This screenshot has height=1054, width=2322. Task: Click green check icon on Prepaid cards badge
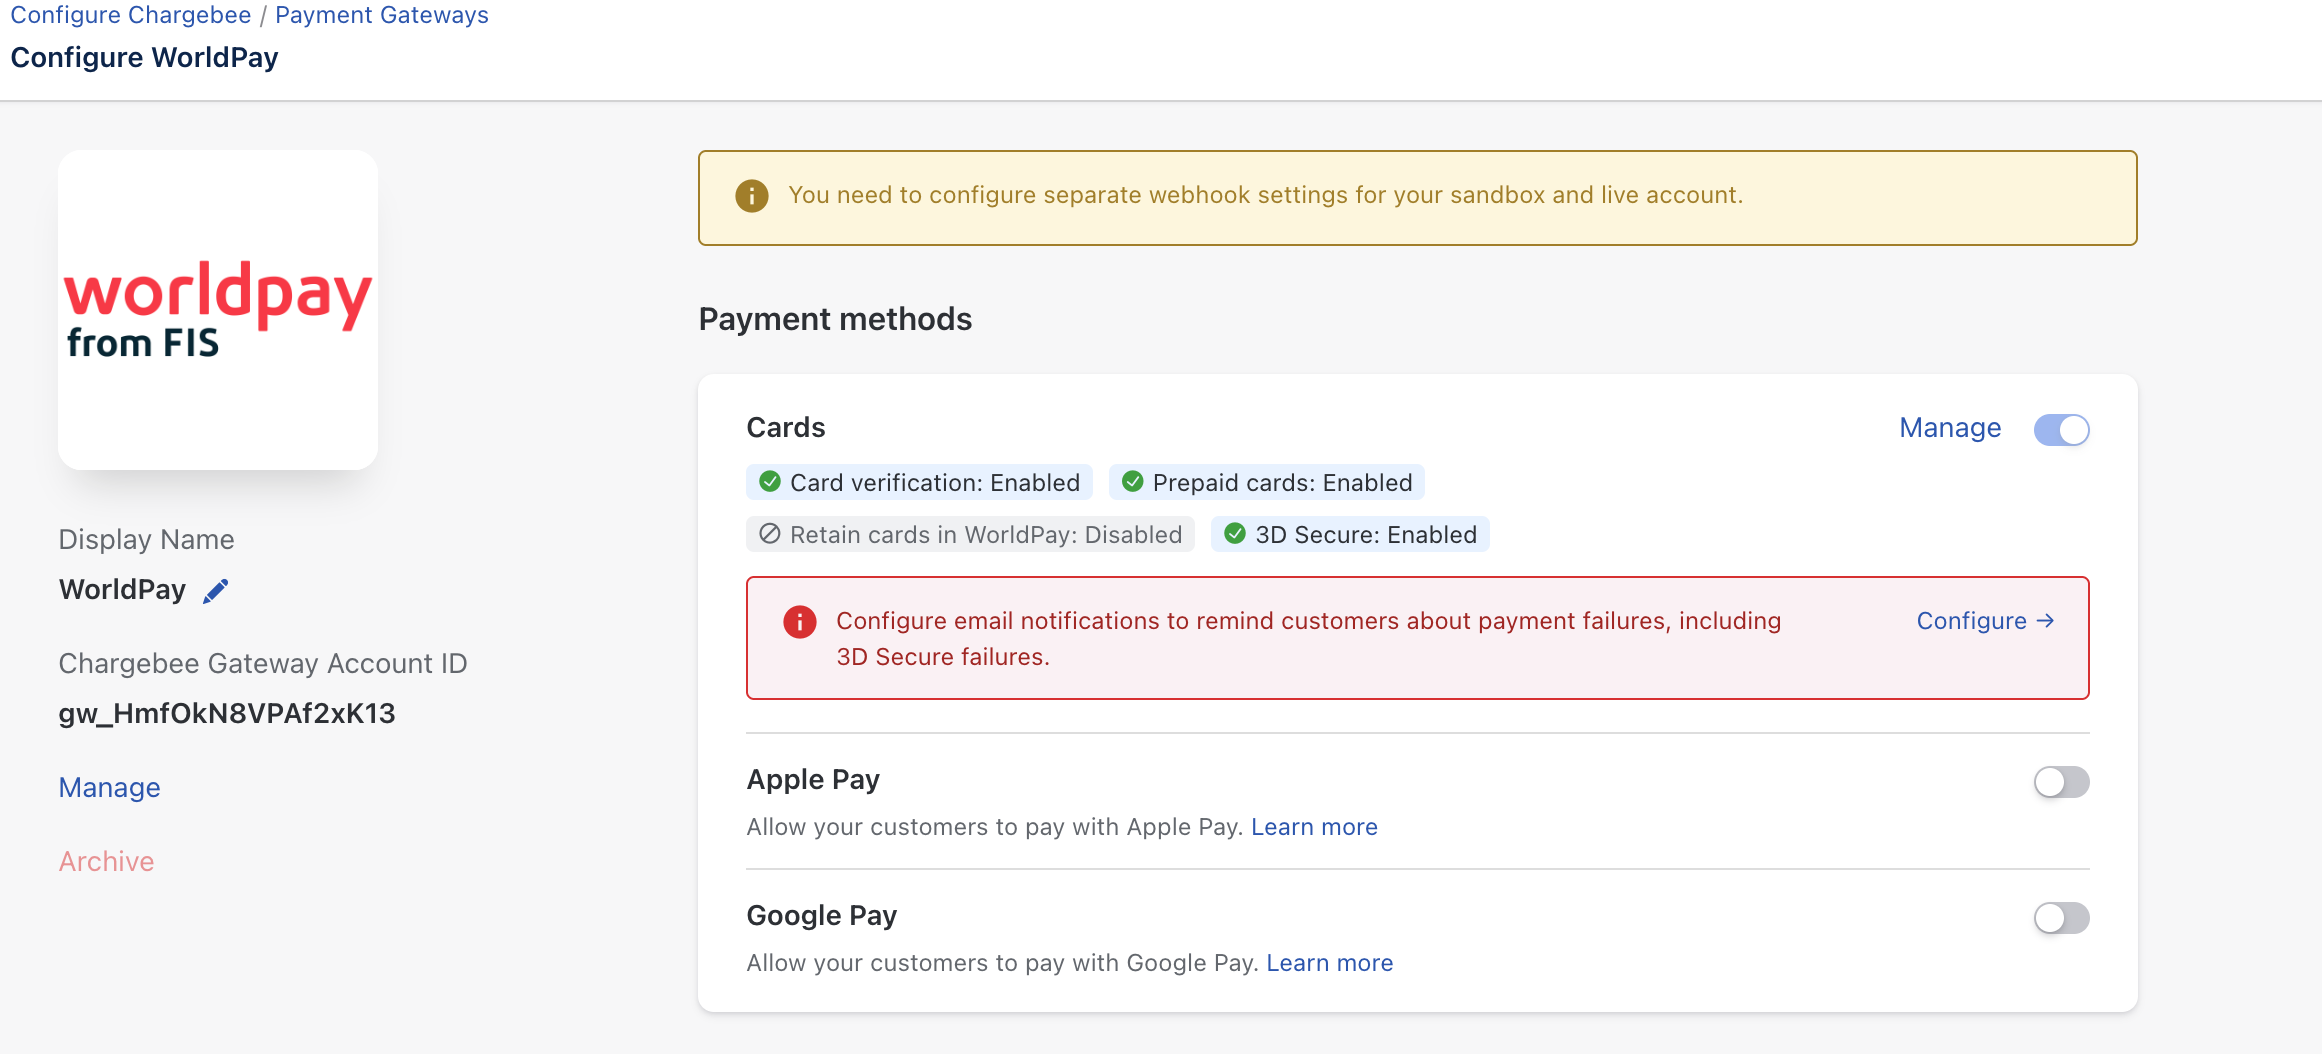(x=1133, y=482)
